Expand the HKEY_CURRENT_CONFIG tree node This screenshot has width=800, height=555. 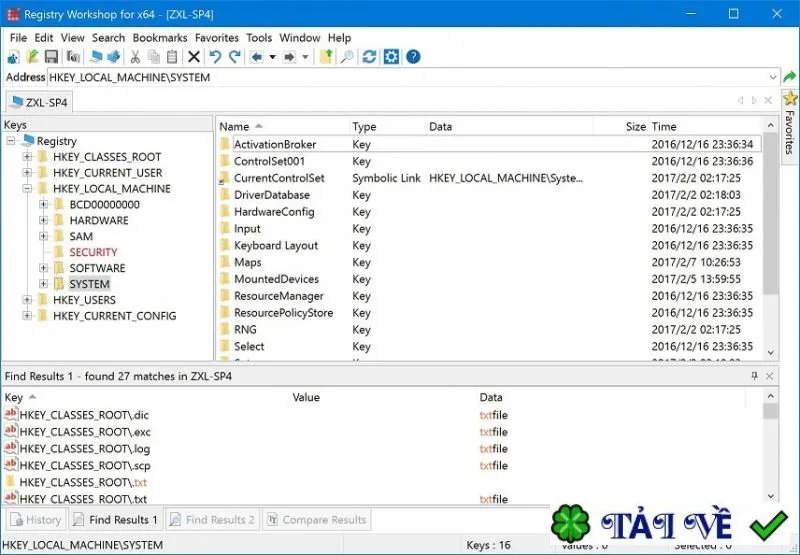click(27, 316)
